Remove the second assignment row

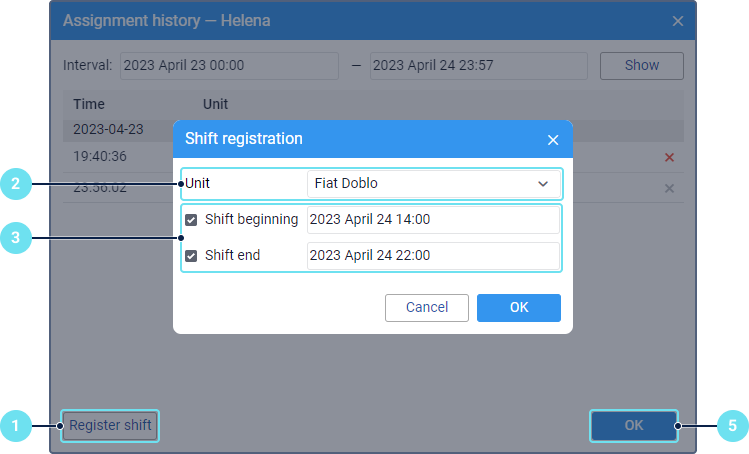[x=669, y=188]
